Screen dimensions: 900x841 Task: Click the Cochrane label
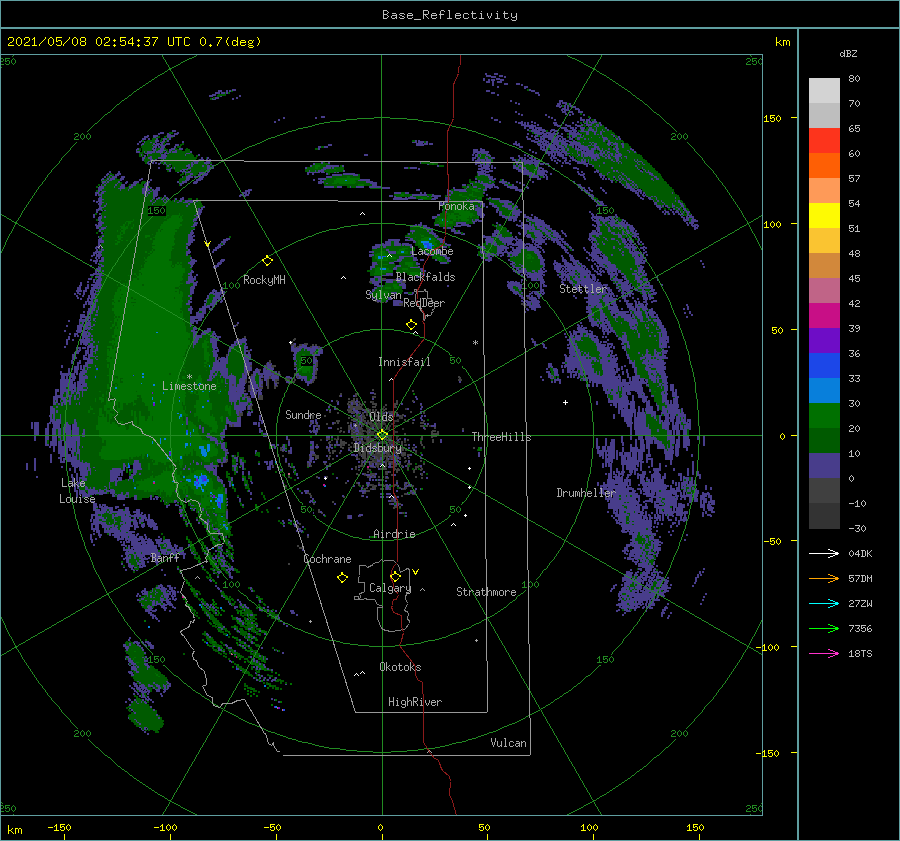click(x=327, y=559)
